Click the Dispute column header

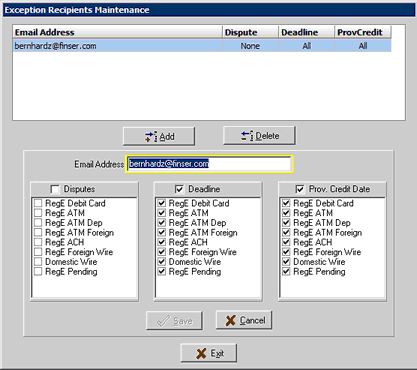[x=250, y=32]
